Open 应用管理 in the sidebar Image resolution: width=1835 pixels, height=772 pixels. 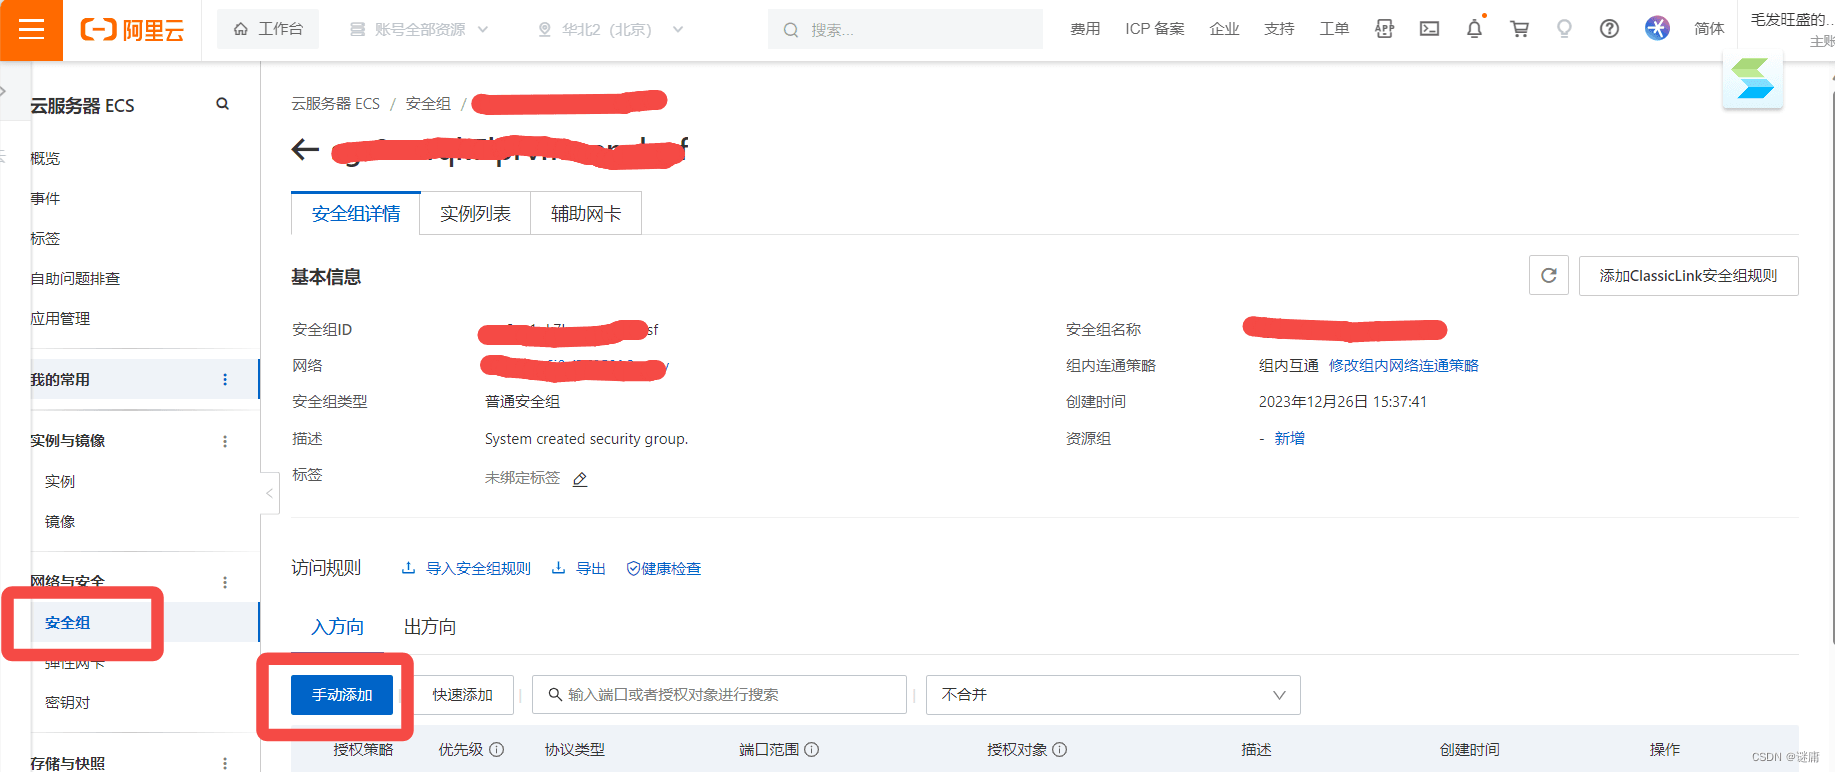[x=60, y=318]
